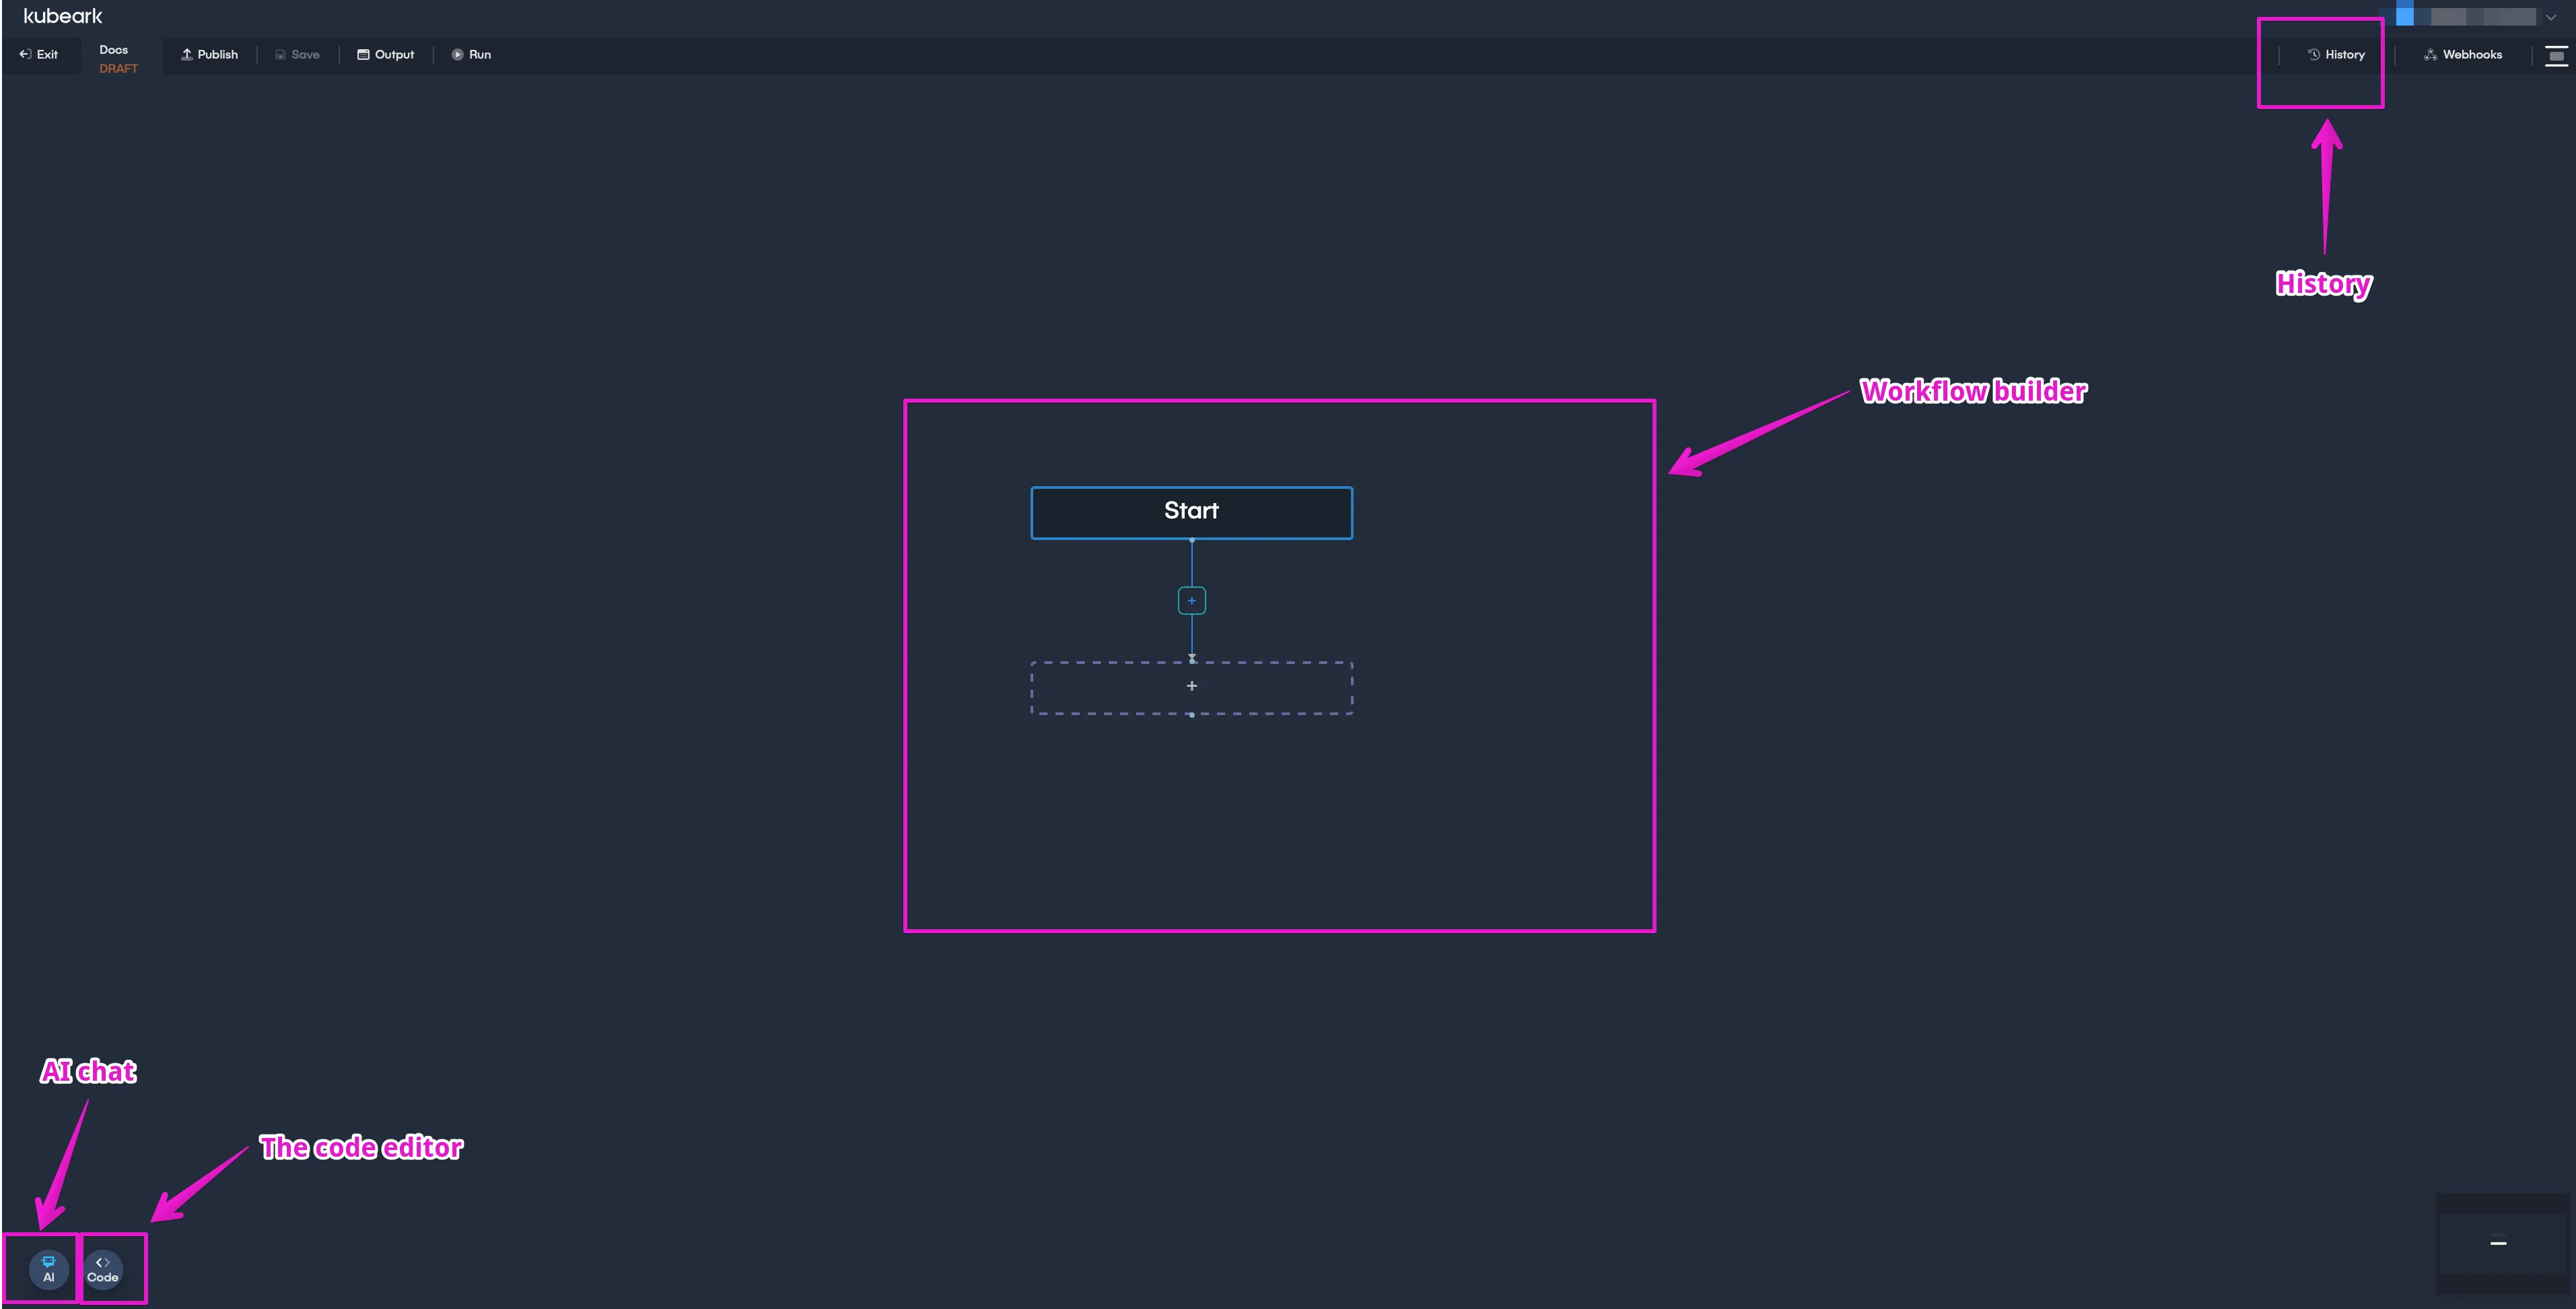Viewport: 2576px width, 1309px height.
Task: Exit the workflow editor
Action: pyautogui.click(x=38, y=55)
